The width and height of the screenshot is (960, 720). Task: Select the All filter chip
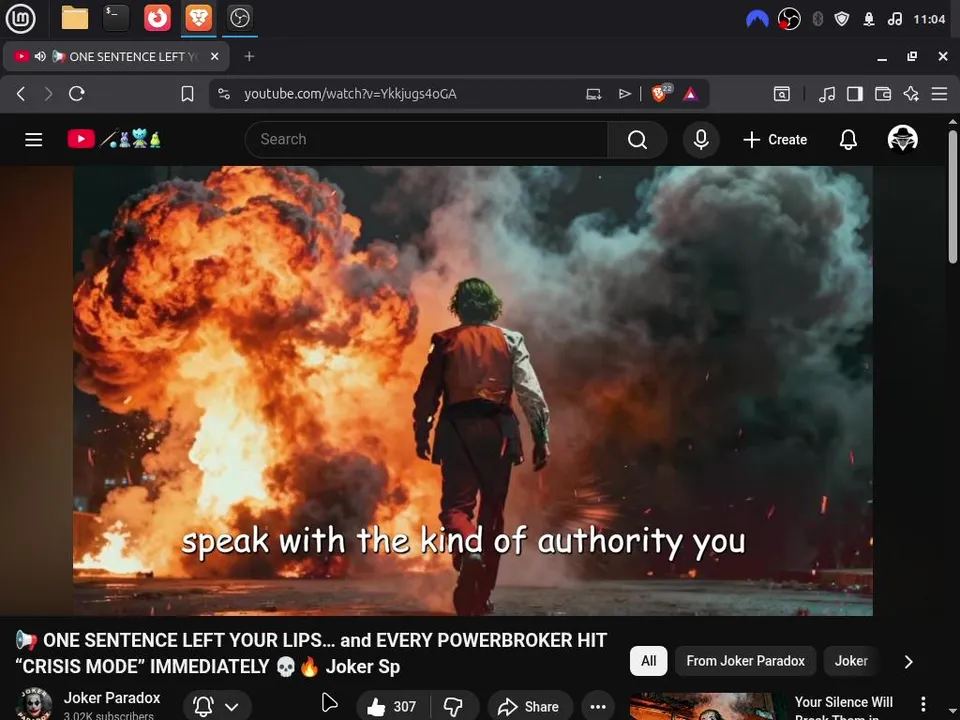tap(648, 661)
